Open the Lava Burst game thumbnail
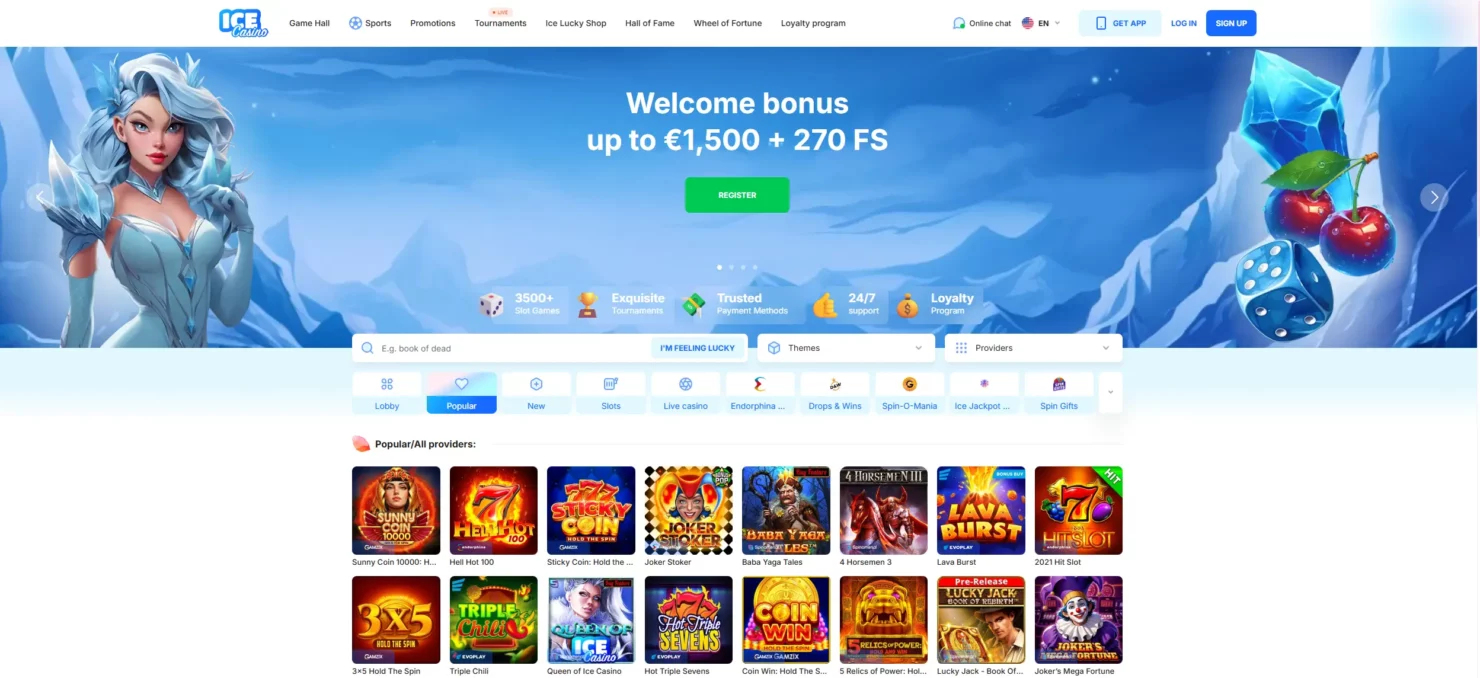1480x678 pixels. pos(981,510)
